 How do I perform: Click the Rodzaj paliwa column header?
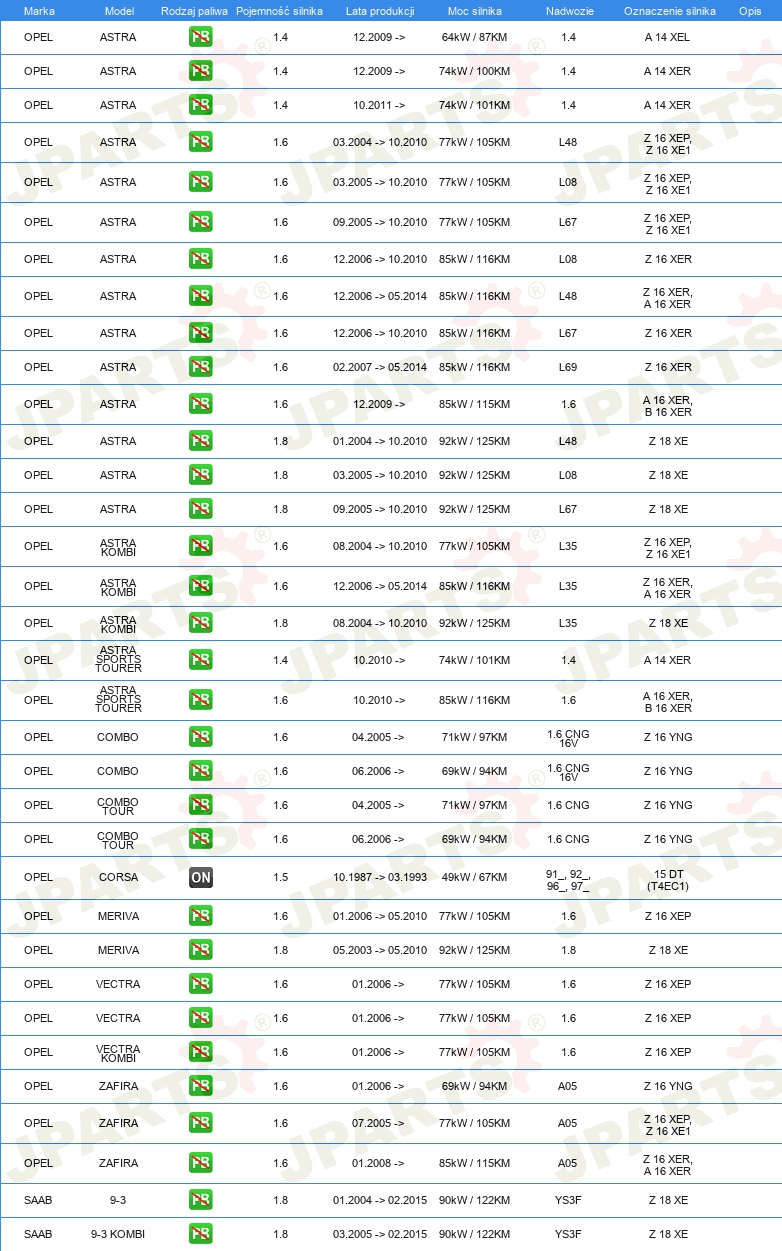click(195, 11)
